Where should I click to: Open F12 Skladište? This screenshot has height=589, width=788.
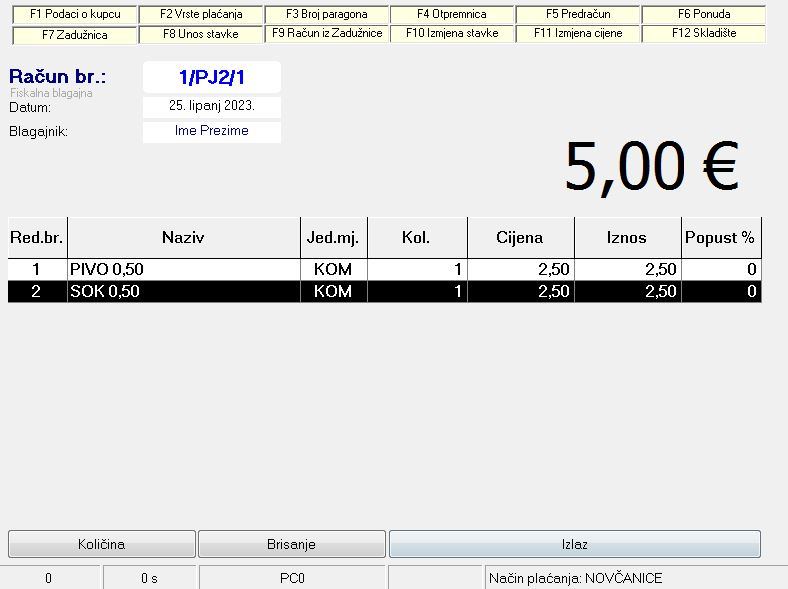pyautogui.click(x=704, y=34)
